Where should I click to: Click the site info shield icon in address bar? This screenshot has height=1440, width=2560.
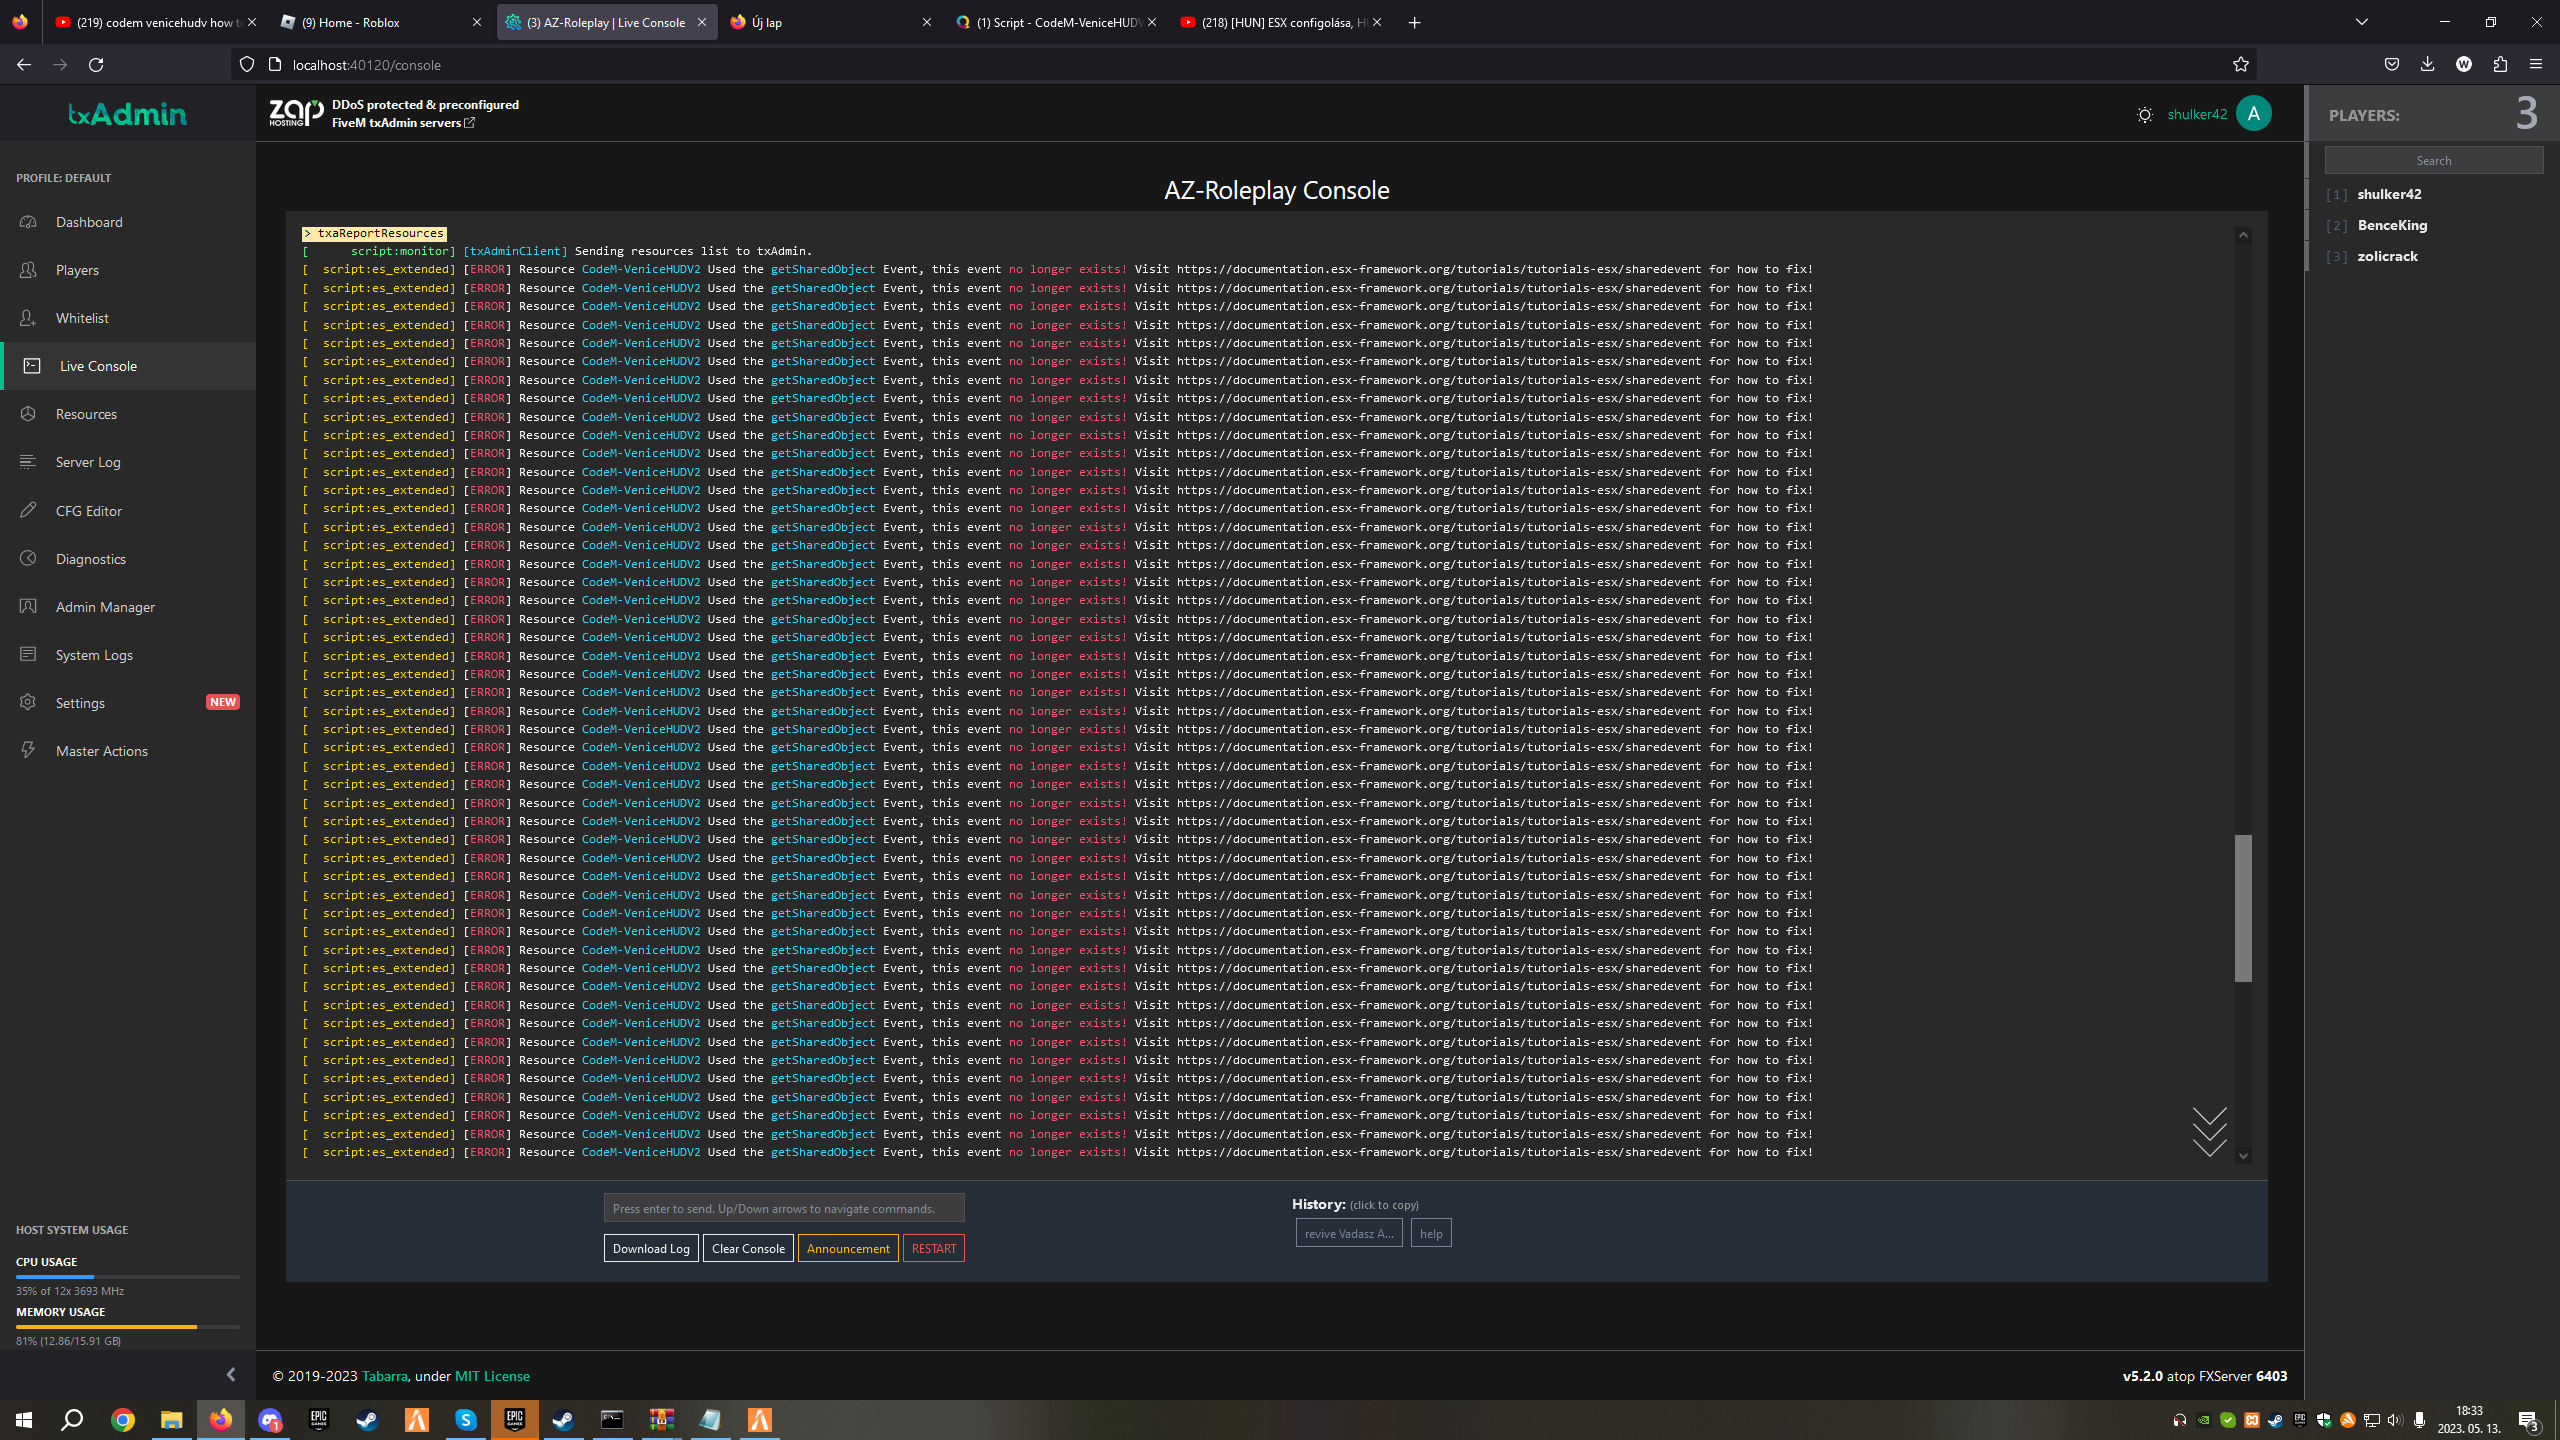247,64
